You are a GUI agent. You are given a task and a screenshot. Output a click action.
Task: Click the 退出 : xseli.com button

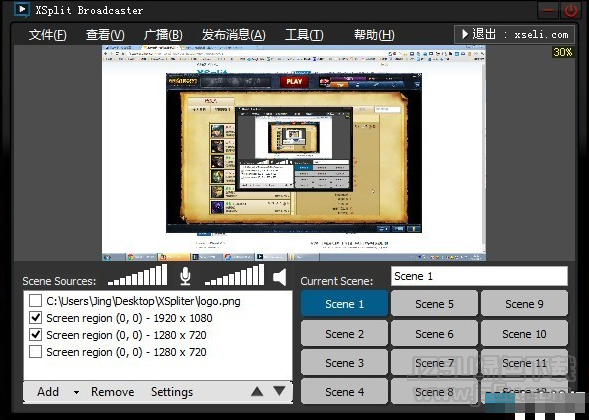[x=514, y=35]
